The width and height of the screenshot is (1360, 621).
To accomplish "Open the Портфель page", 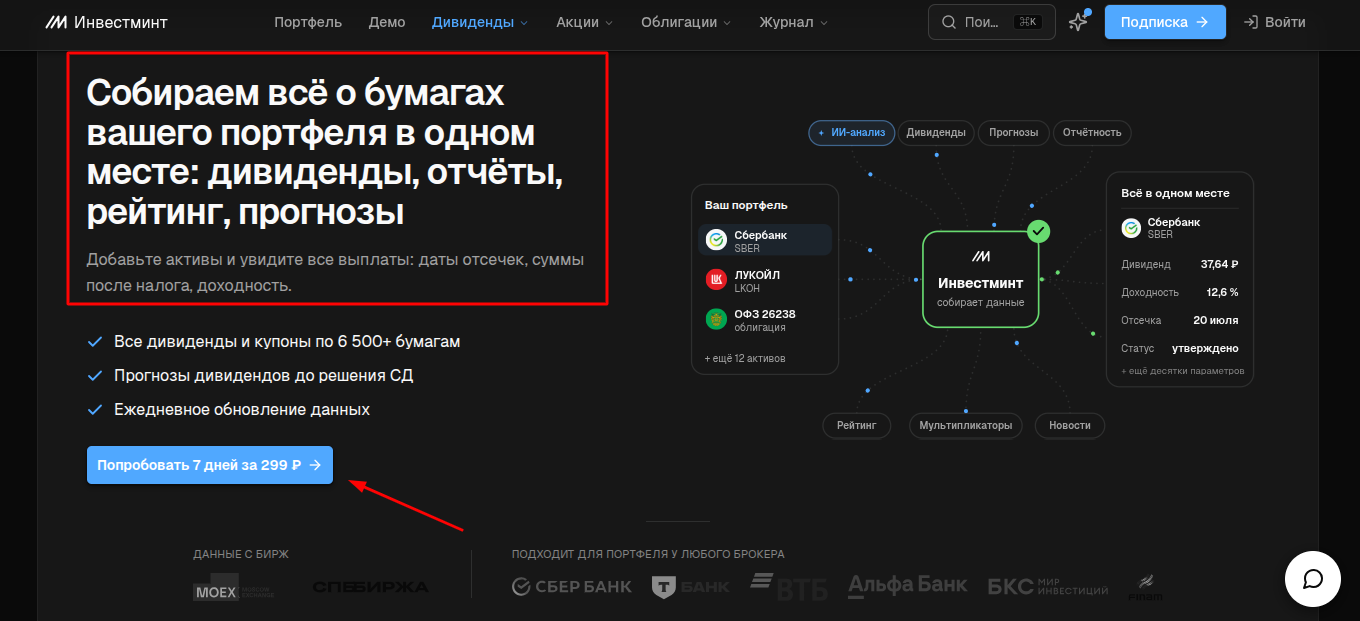I will [308, 22].
